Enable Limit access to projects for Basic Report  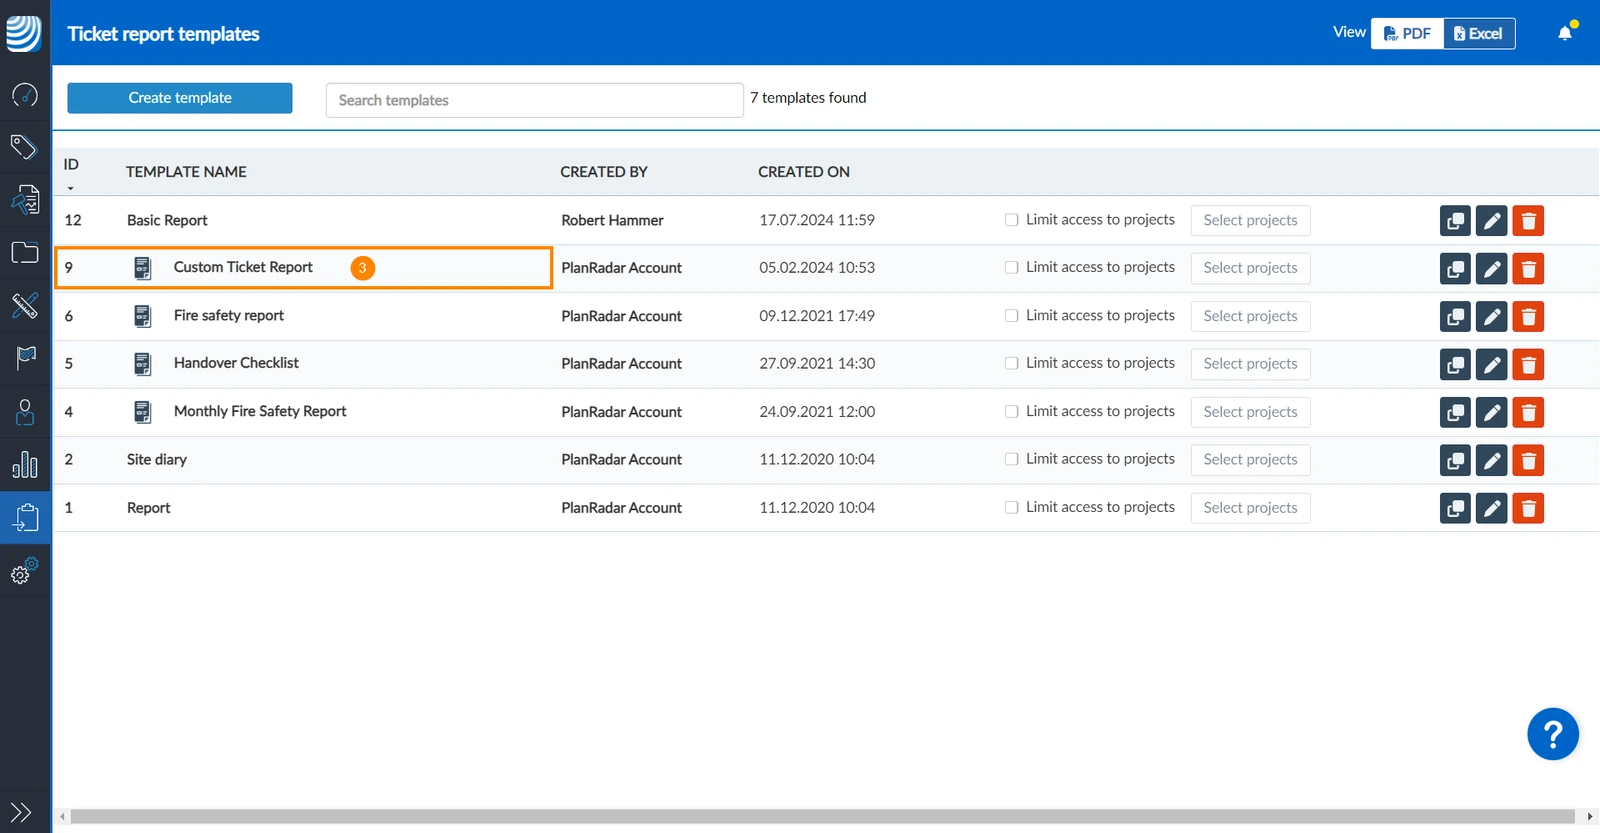click(1011, 220)
